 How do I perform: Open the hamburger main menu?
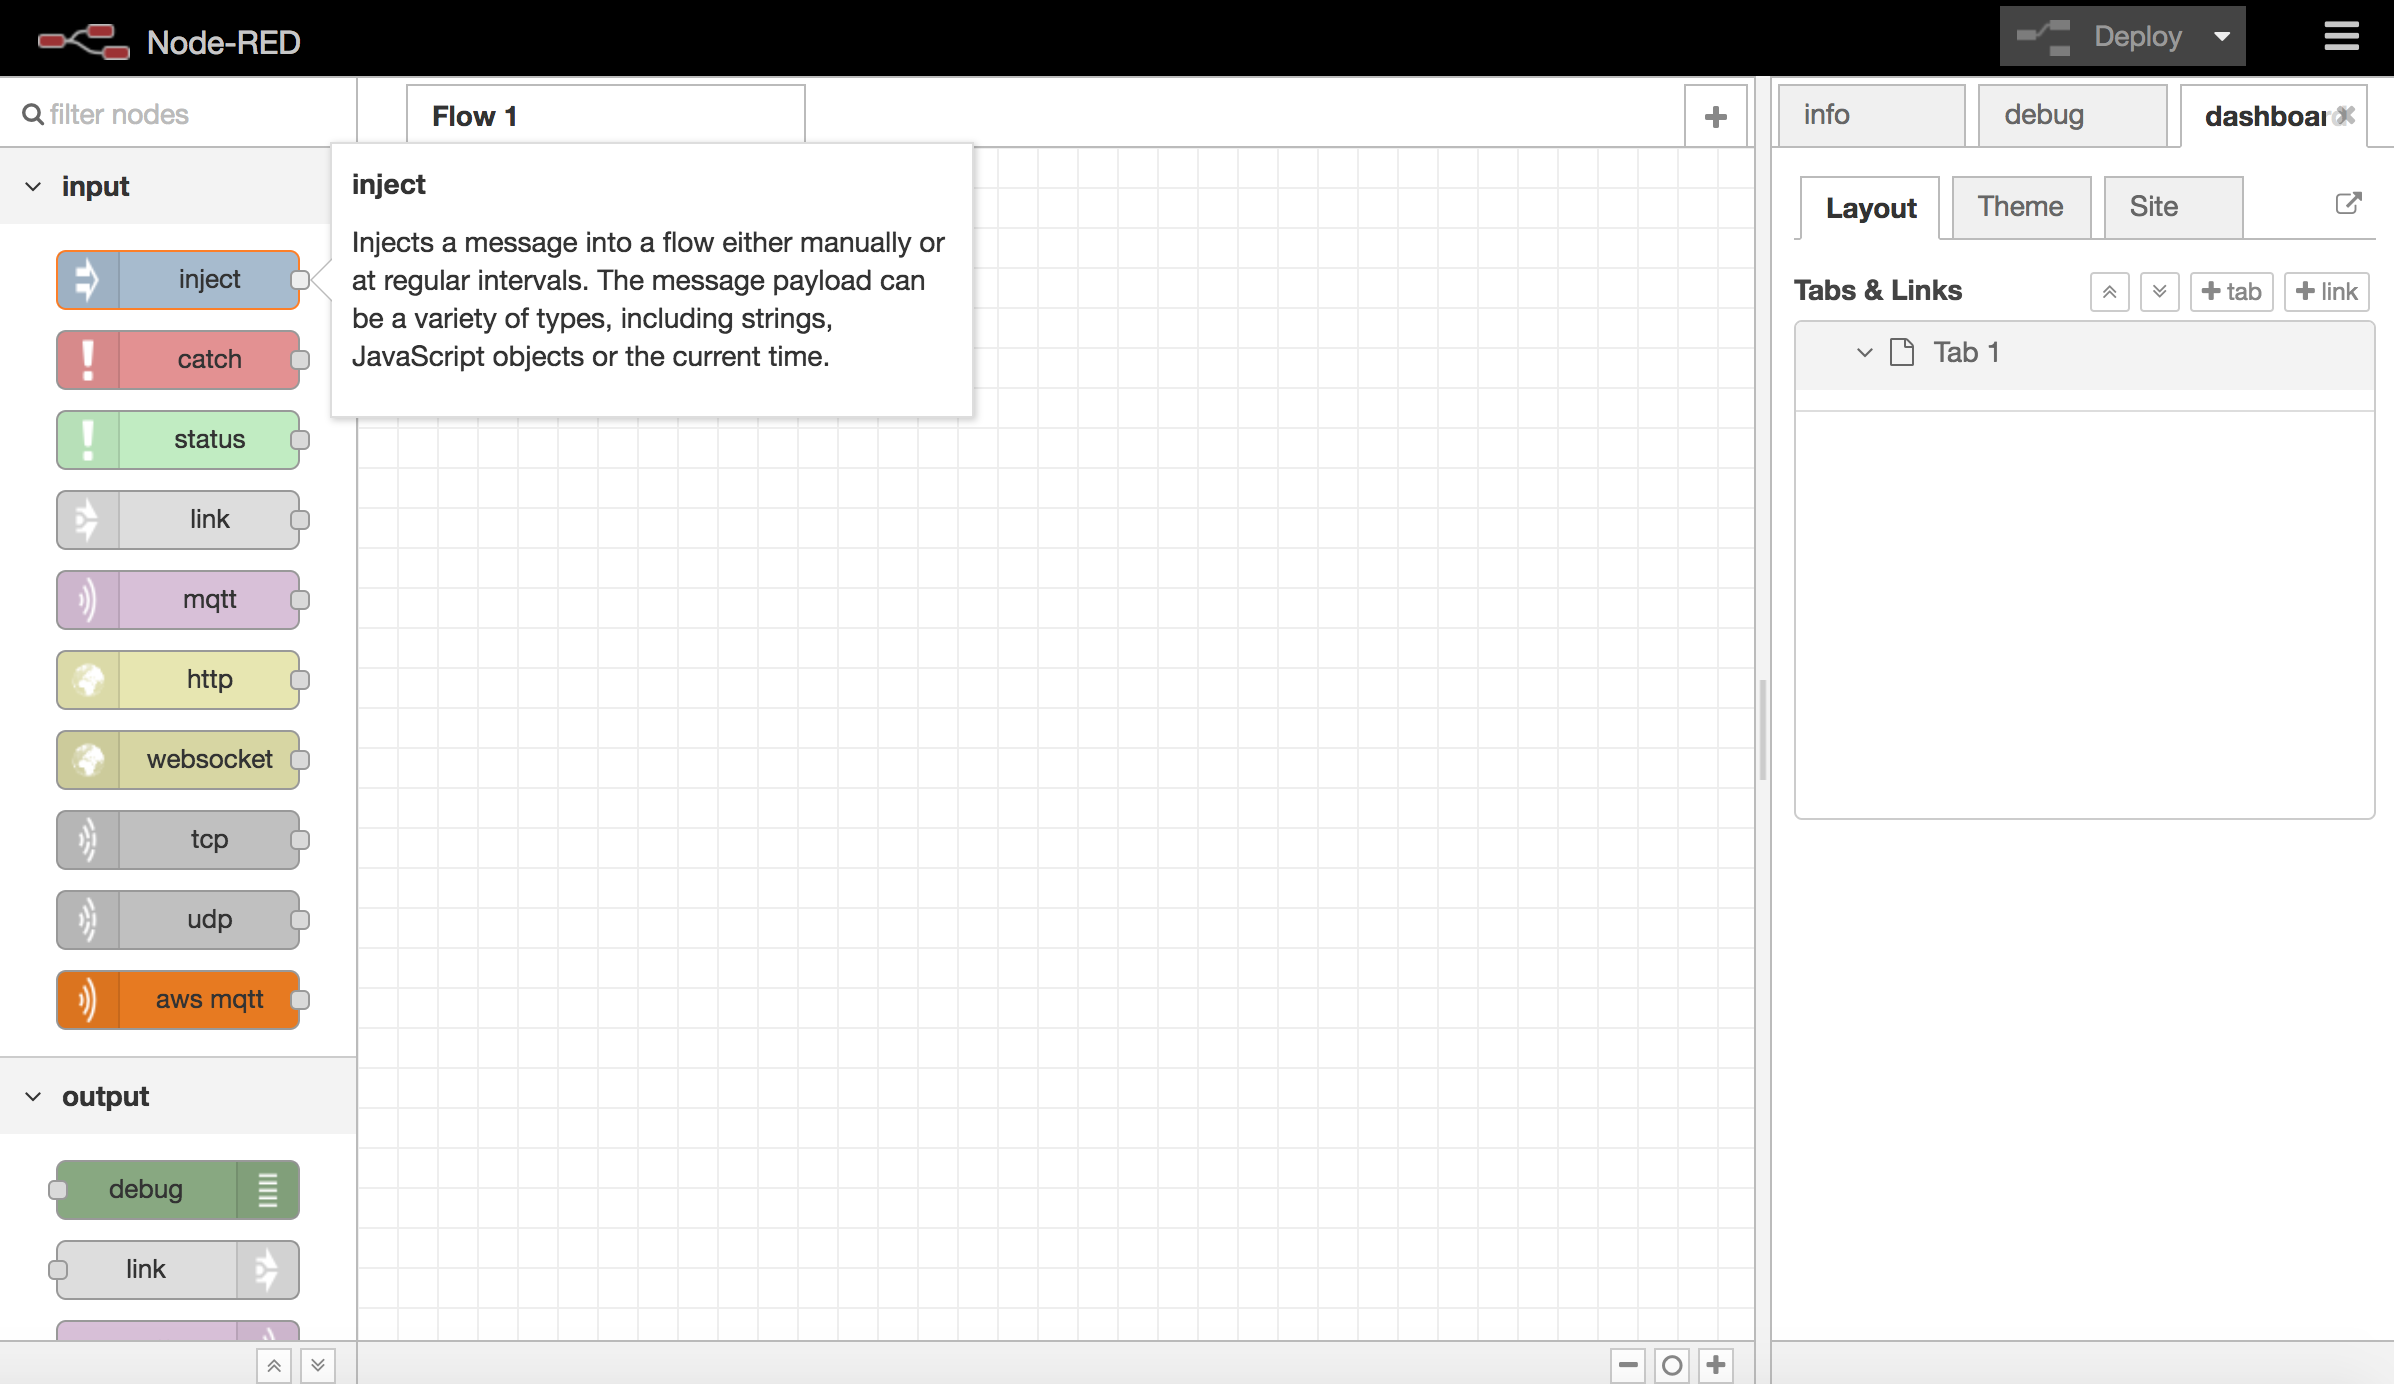tap(2341, 37)
